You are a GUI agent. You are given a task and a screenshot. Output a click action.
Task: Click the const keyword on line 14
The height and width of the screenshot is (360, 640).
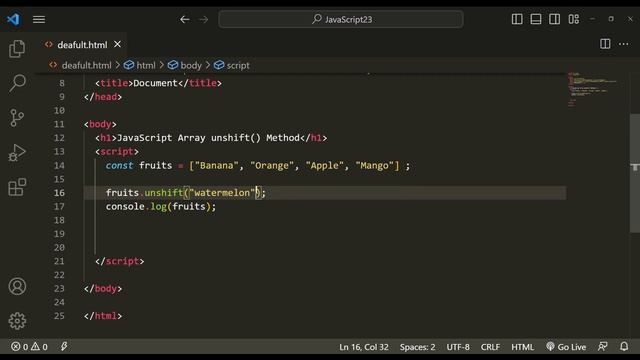pos(119,165)
